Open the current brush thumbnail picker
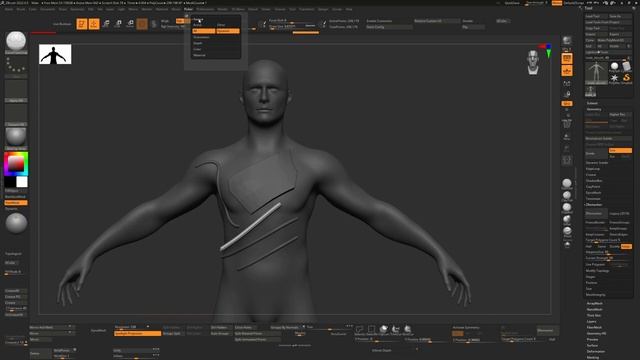Screen dimensions: 640x360 tap(16, 42)
